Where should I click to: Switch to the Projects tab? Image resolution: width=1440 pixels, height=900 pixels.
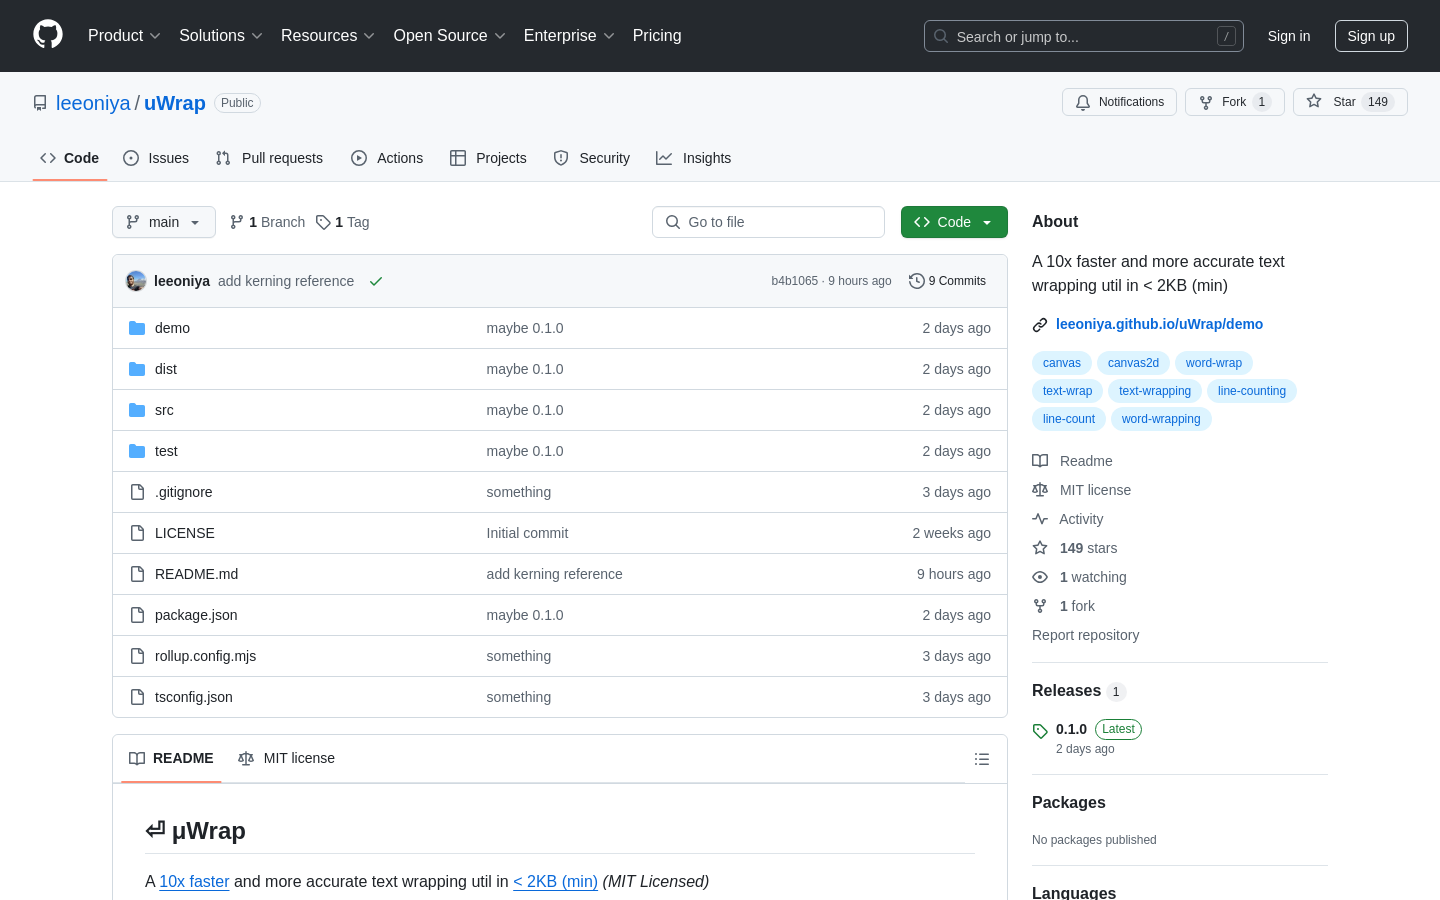point(488,158)
